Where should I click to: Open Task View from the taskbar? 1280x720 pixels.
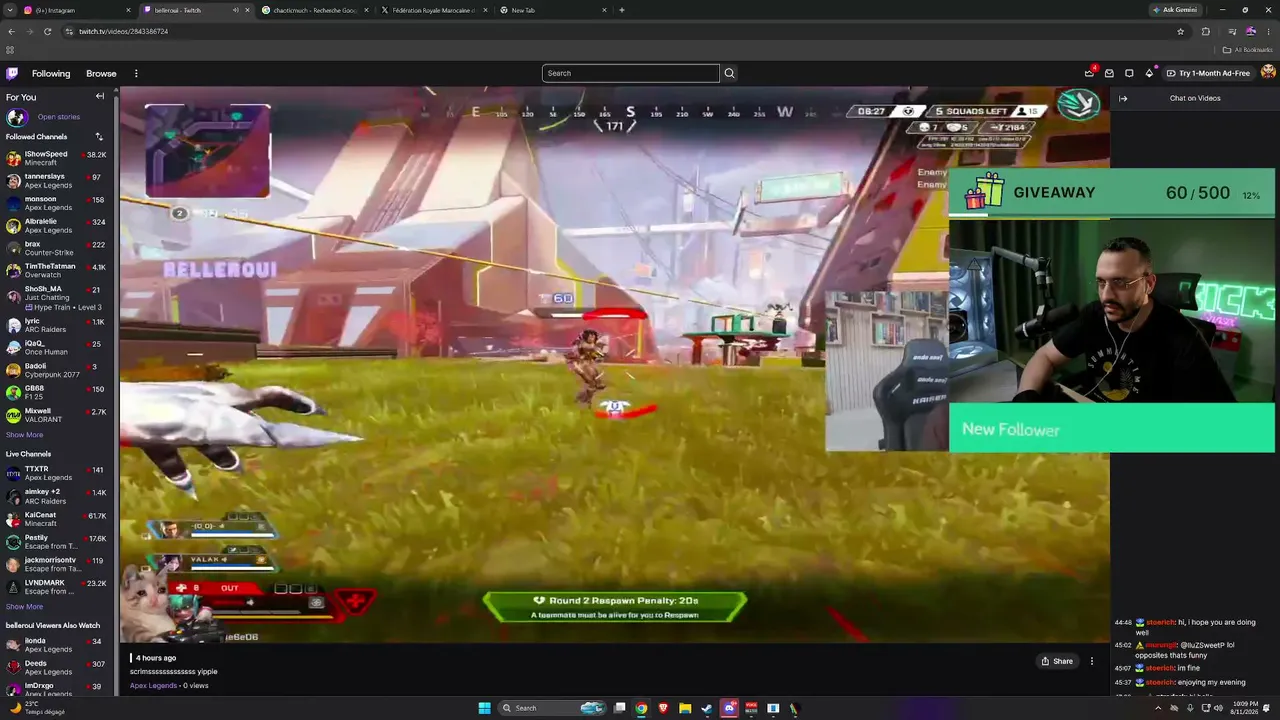click(619, 708)
